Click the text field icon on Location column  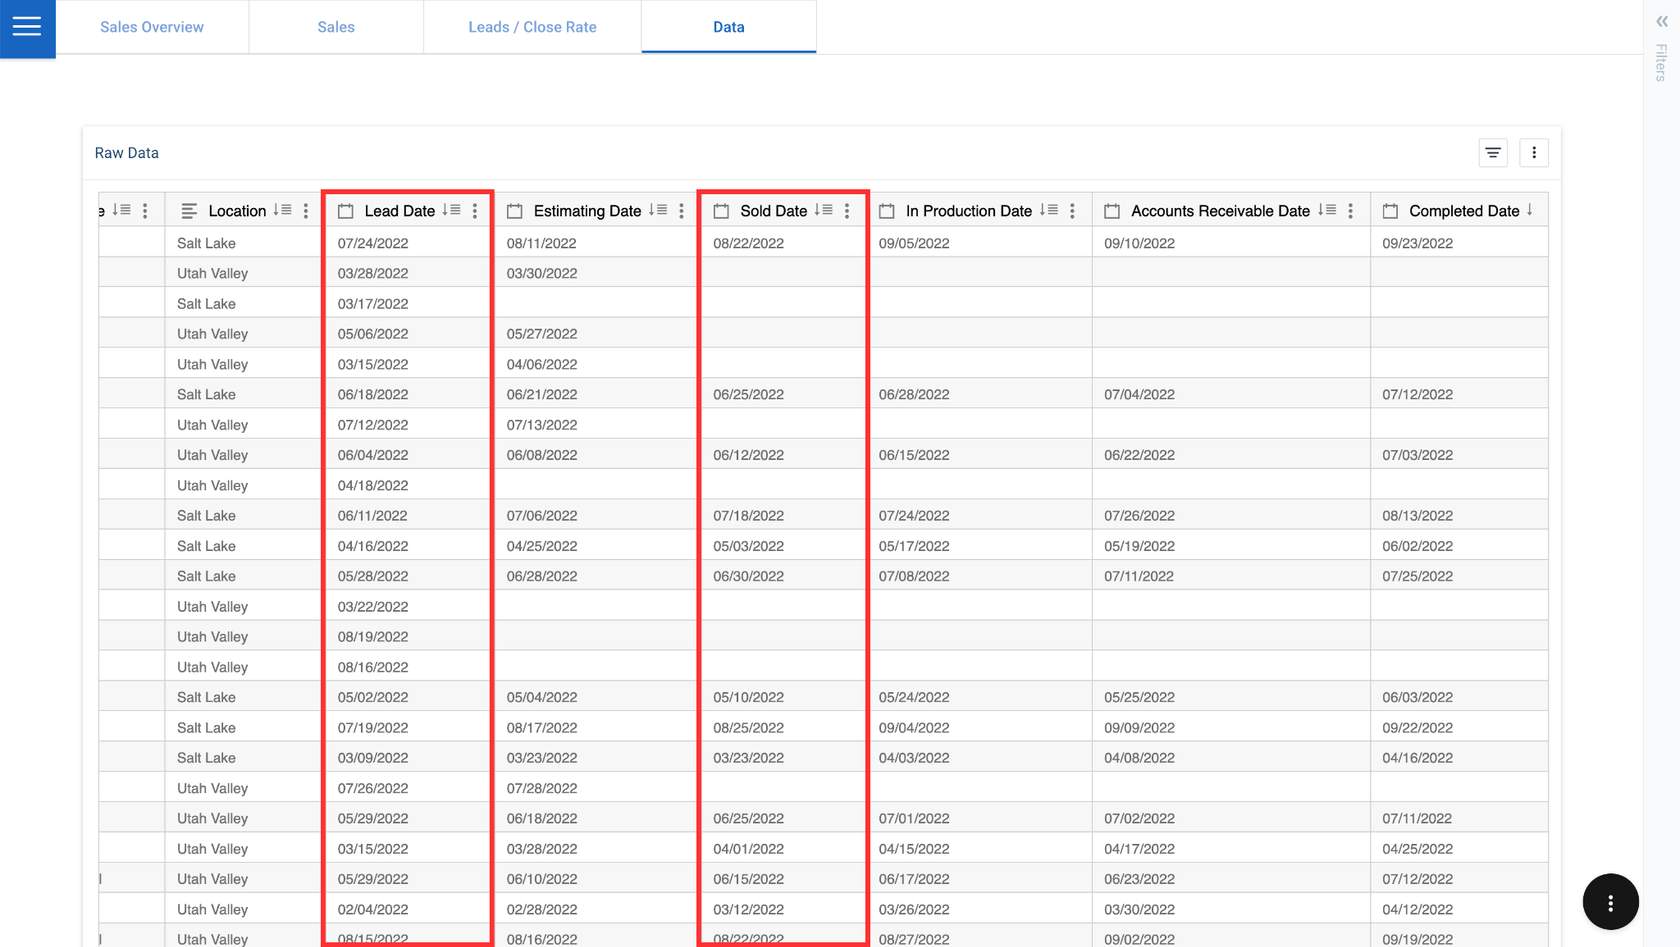(188, 211)
